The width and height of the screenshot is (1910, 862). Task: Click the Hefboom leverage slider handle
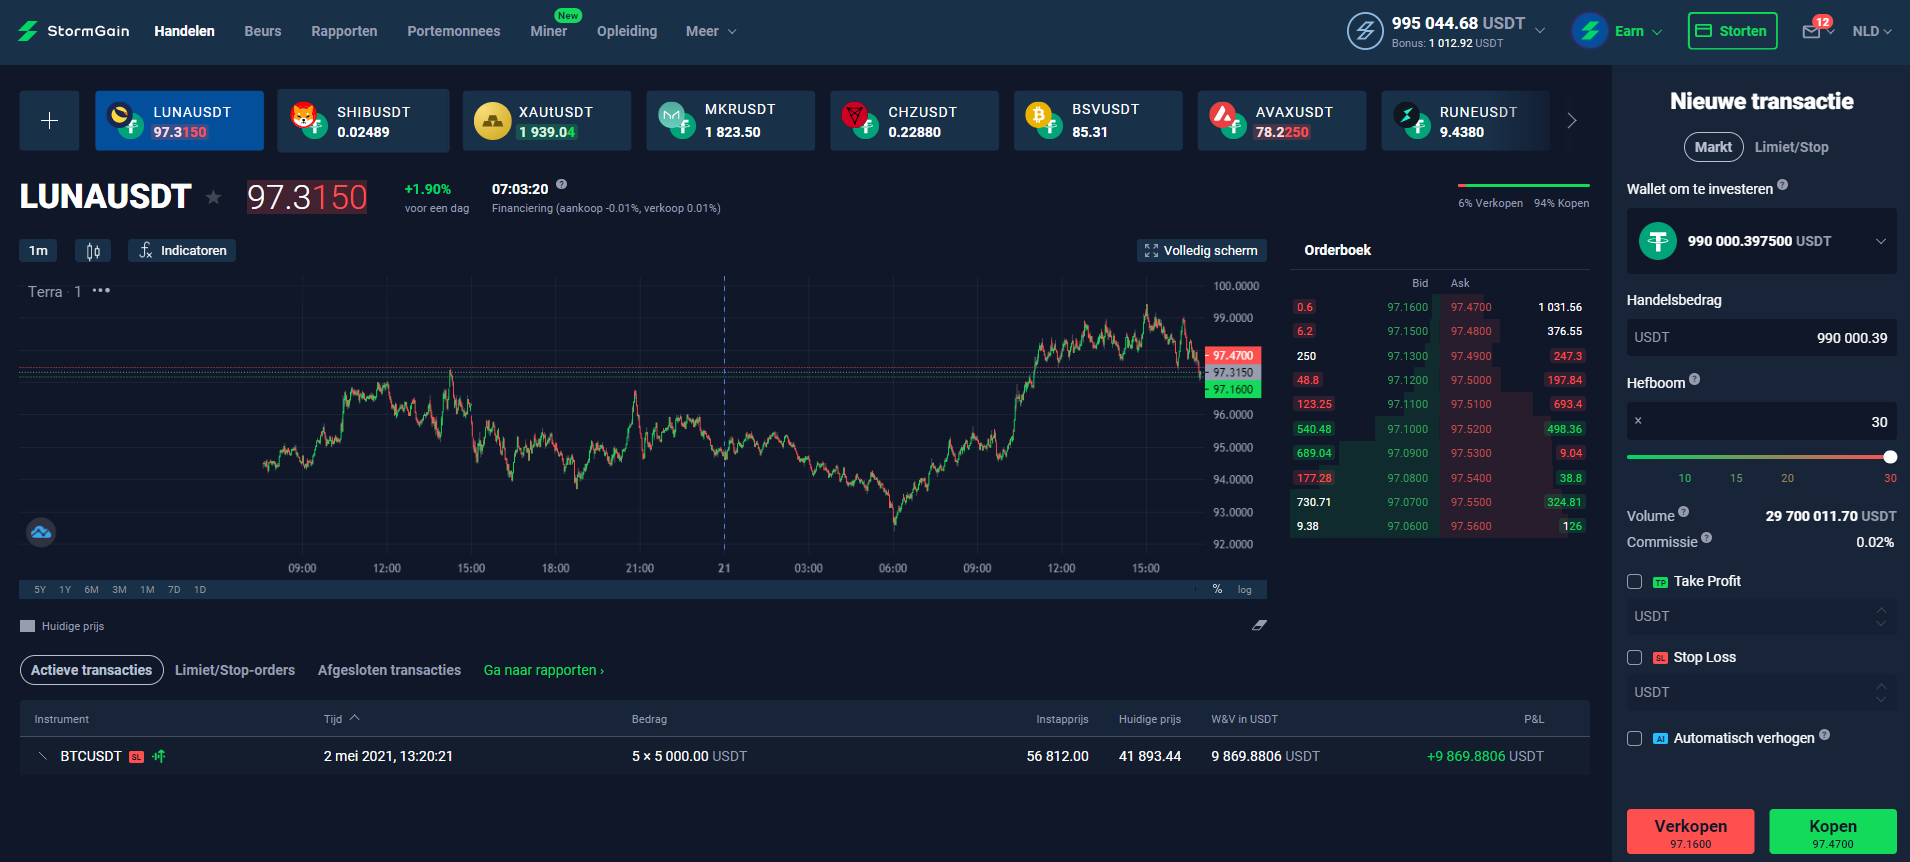click(x=1889, y=457)
